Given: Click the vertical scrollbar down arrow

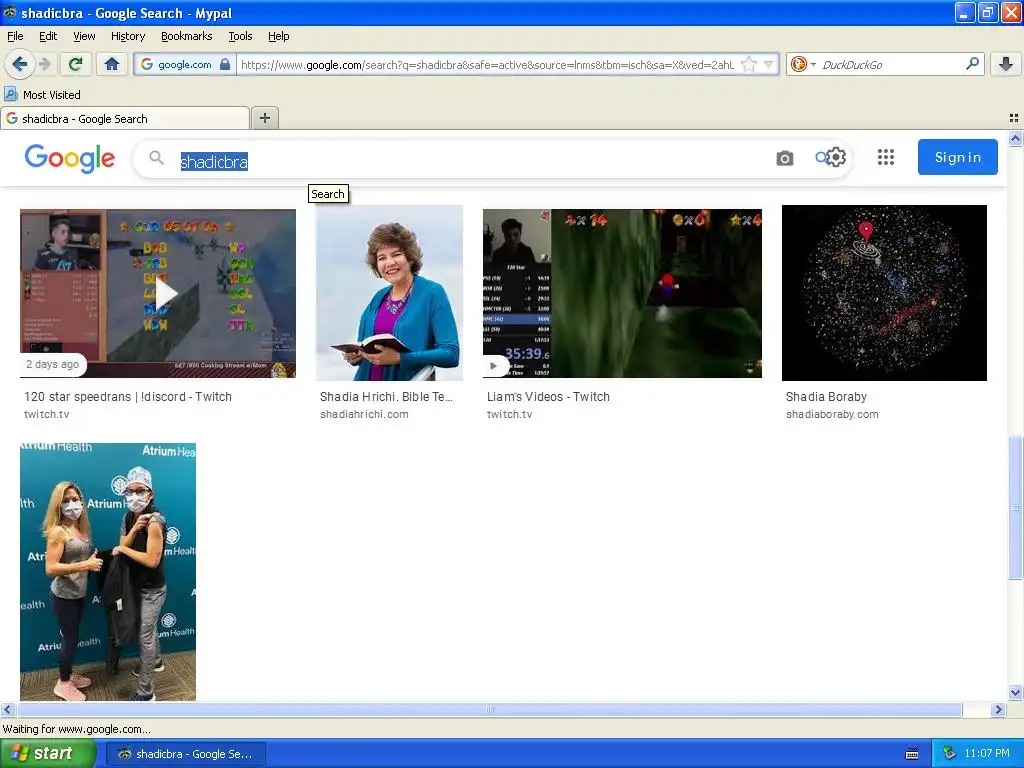Looking at the screenshot, I should pos(1015,693).
